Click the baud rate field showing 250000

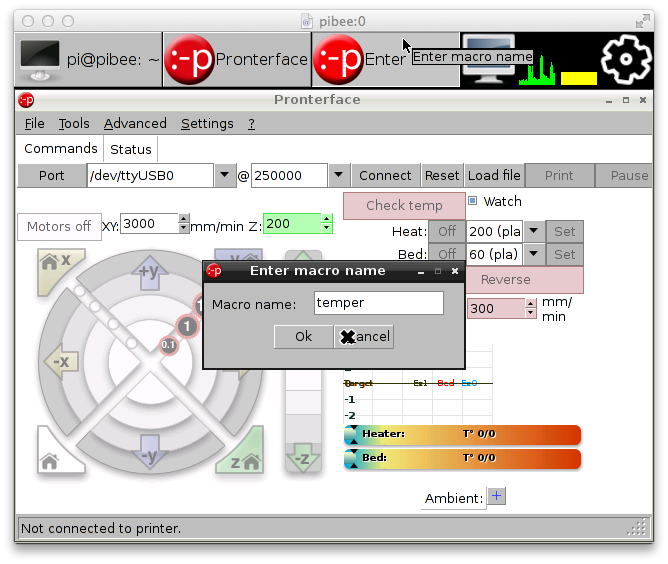(x=289, y=176)
